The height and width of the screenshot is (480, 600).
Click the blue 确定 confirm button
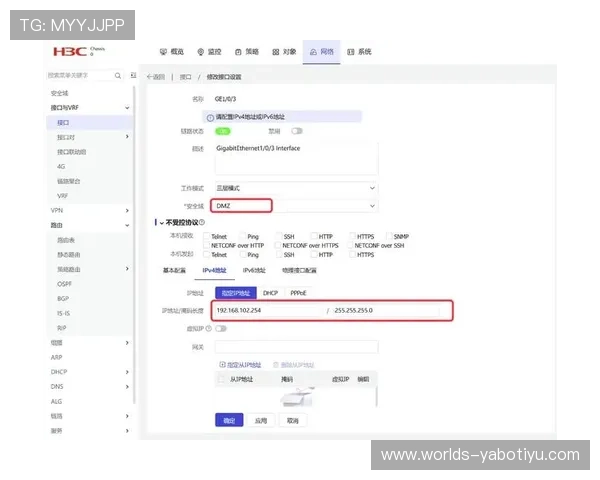[x=229, y=420]
